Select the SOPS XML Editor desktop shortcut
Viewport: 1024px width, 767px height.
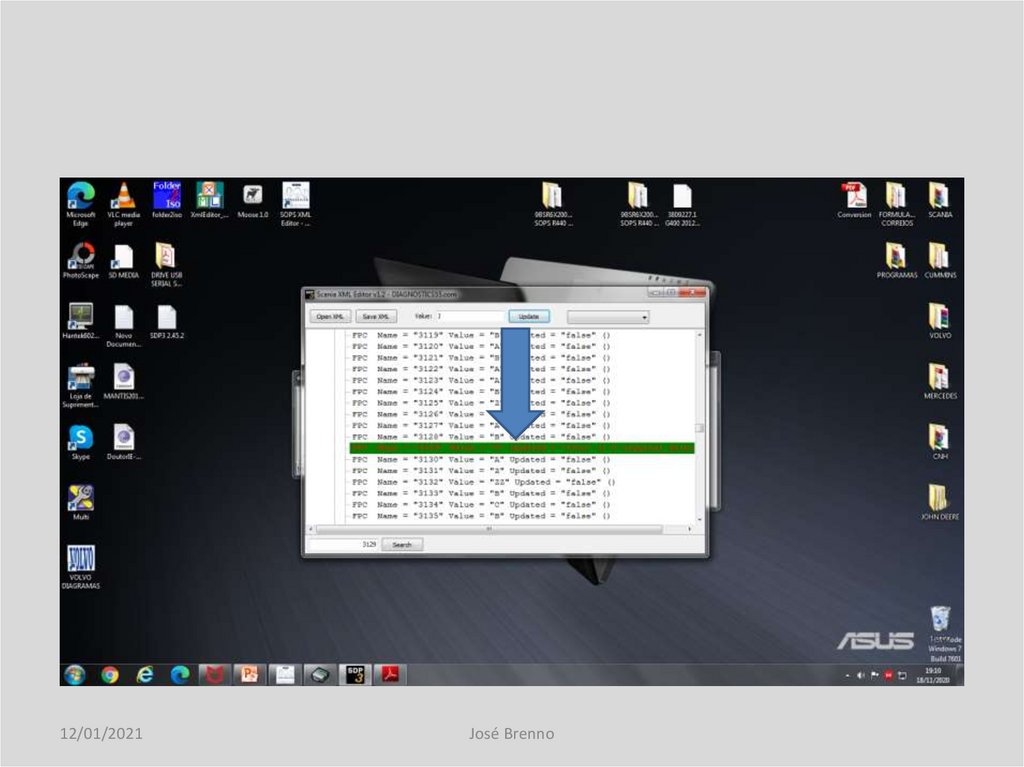[295, 195]
